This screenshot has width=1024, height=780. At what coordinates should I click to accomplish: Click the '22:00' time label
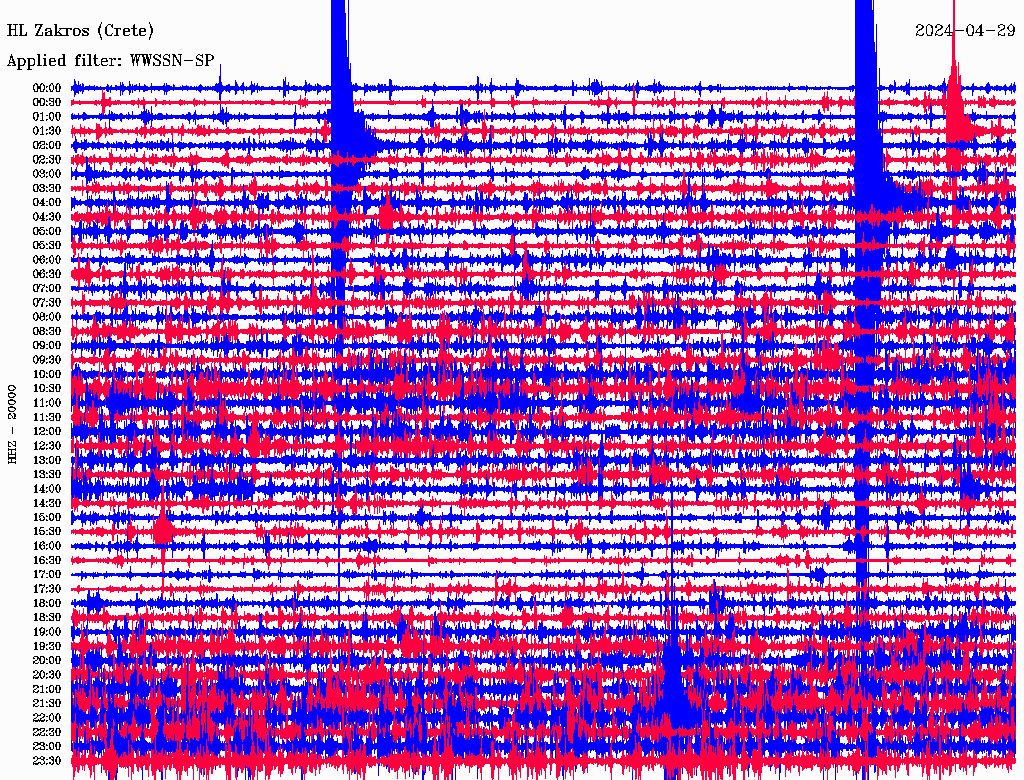pos(47,718)
